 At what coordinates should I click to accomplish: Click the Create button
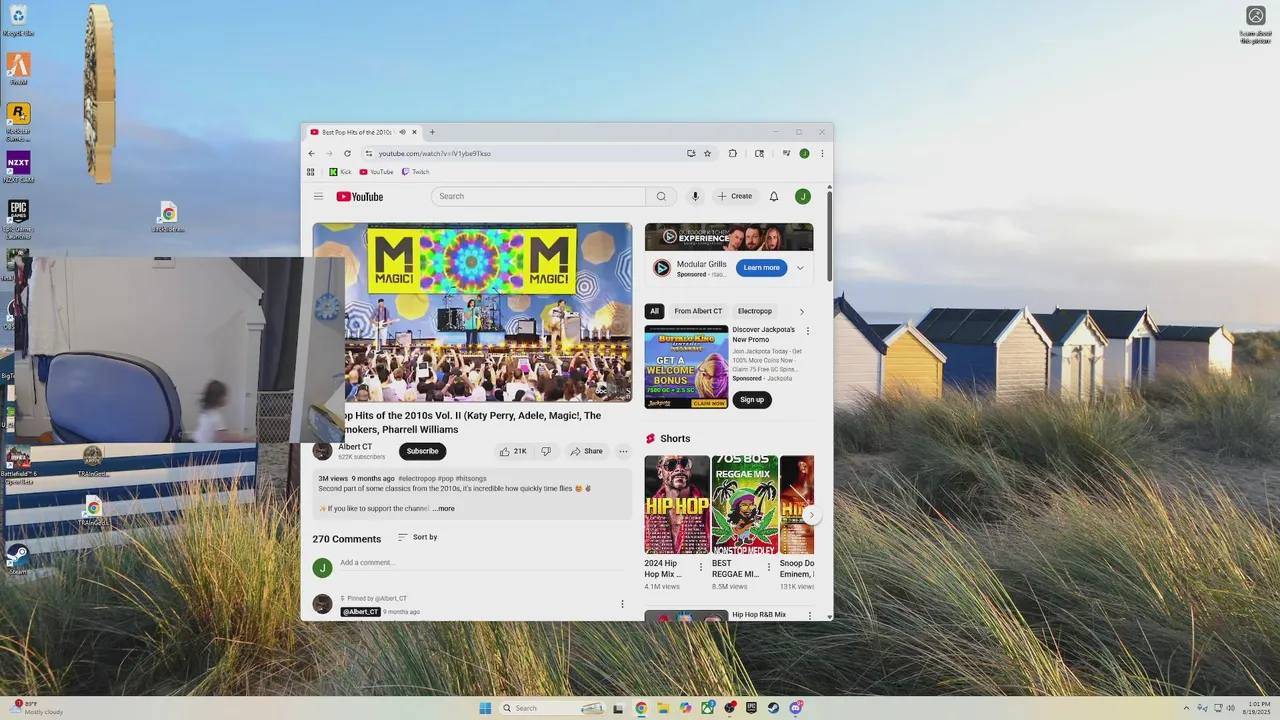[734, 197]
